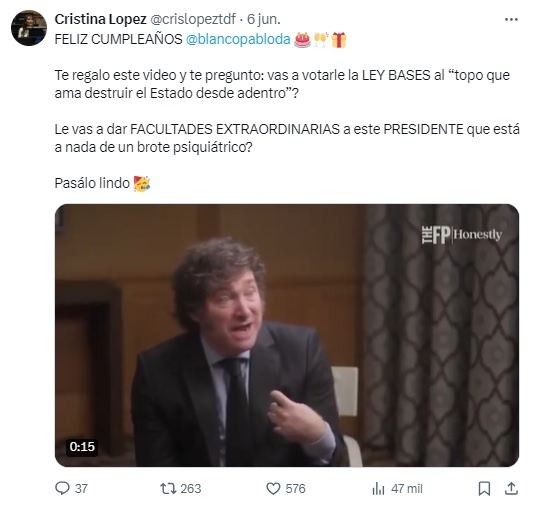Click the repost arrows icon
This screenshot has height=505, width=534.
tap(168, 489)
